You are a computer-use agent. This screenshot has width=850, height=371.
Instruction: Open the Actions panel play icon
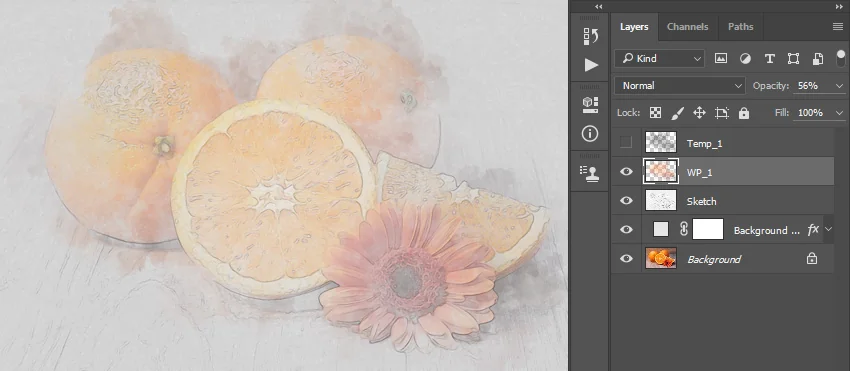click(x=591, y=65)
